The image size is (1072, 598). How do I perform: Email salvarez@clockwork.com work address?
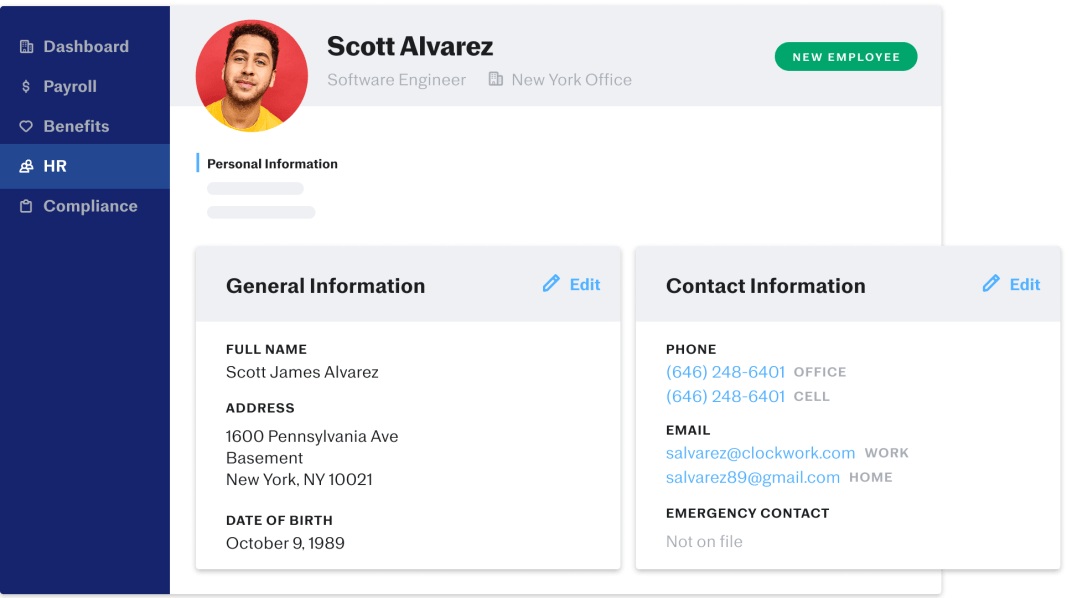pos(760,453)
